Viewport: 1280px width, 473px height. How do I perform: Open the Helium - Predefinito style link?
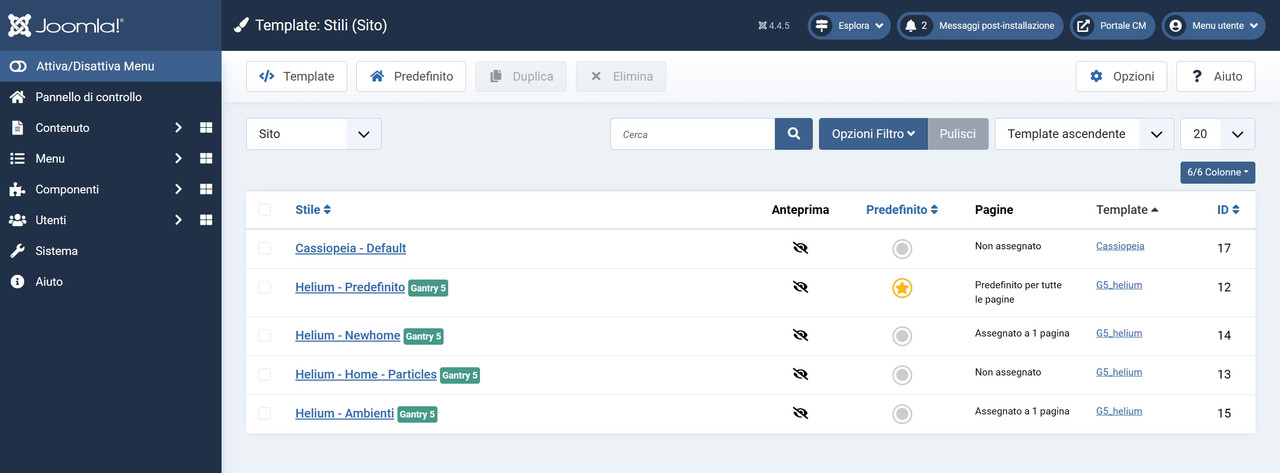click(350, 287)
